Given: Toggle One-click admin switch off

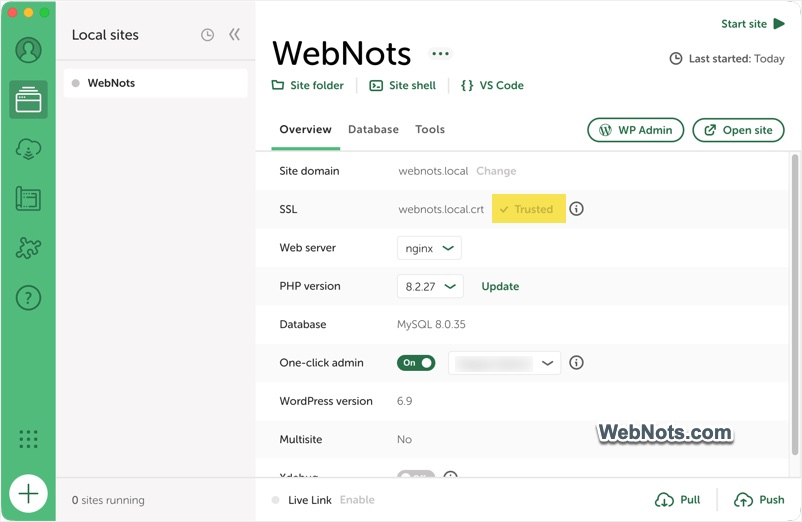Looking at the screenshot, I should point(416,362).
